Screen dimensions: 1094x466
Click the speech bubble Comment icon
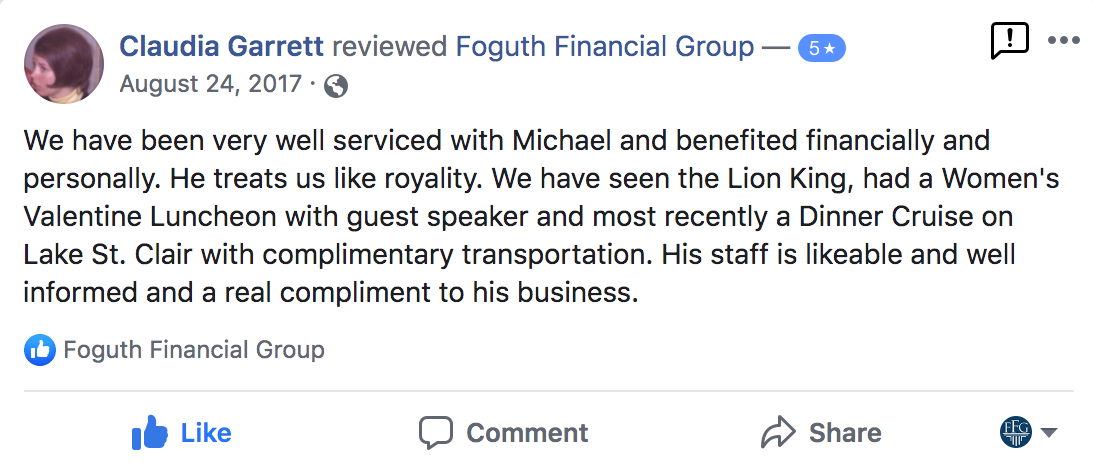tap(436, 433)
